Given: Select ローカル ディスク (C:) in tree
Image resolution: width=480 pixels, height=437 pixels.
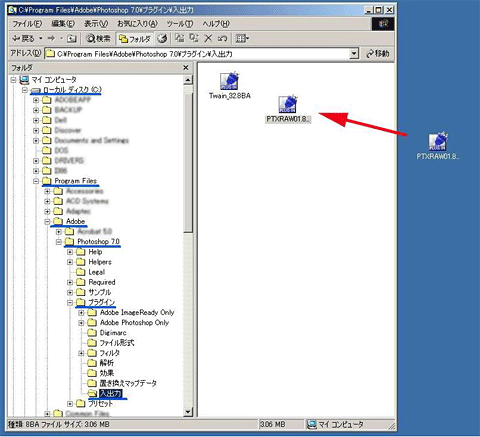Looking at the screenshot, I should coord(72,90).
